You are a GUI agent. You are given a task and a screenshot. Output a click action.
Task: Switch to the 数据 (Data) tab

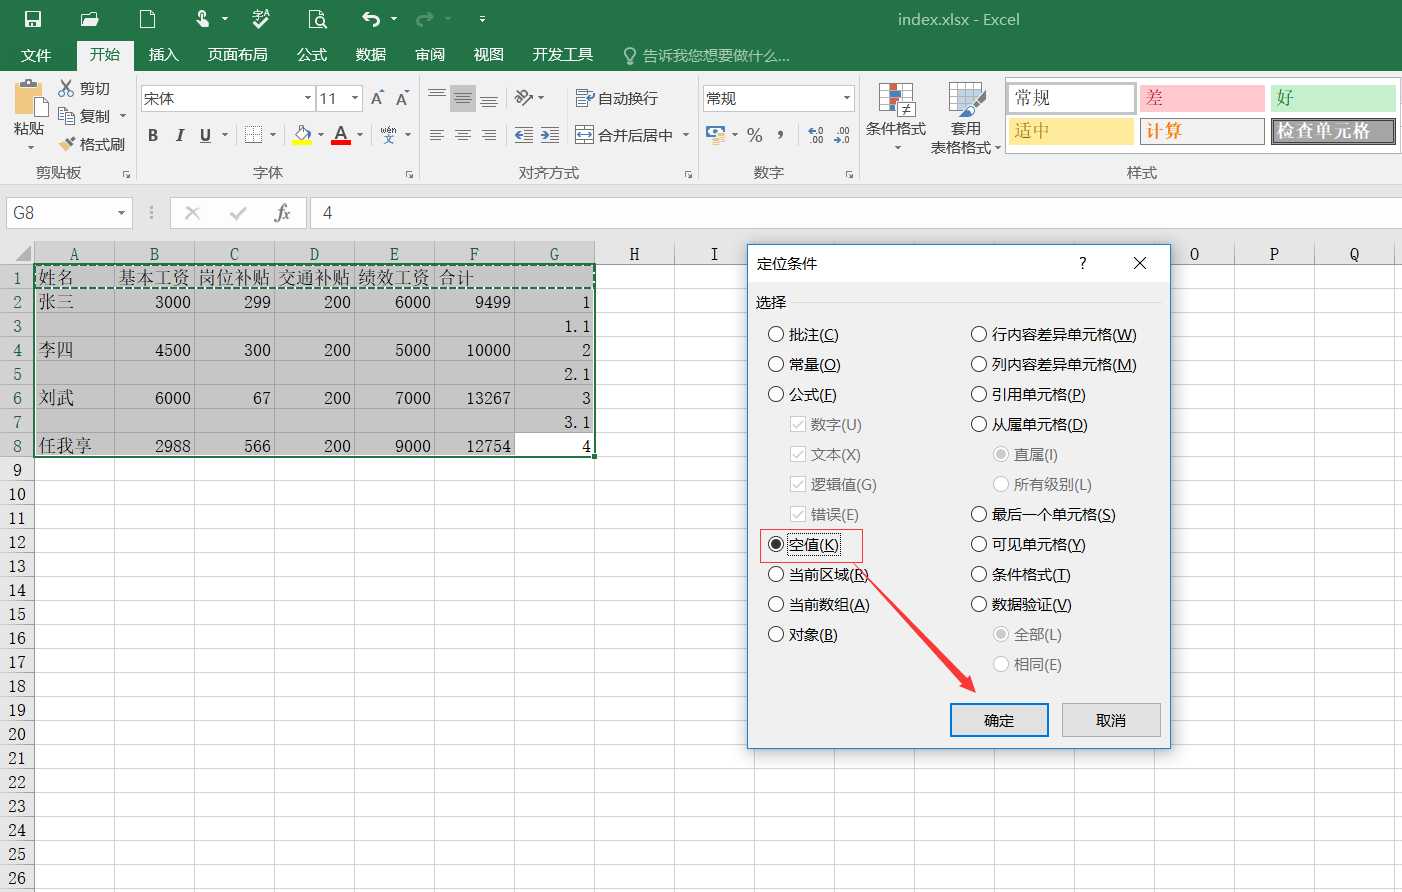(x=371, y=55)
